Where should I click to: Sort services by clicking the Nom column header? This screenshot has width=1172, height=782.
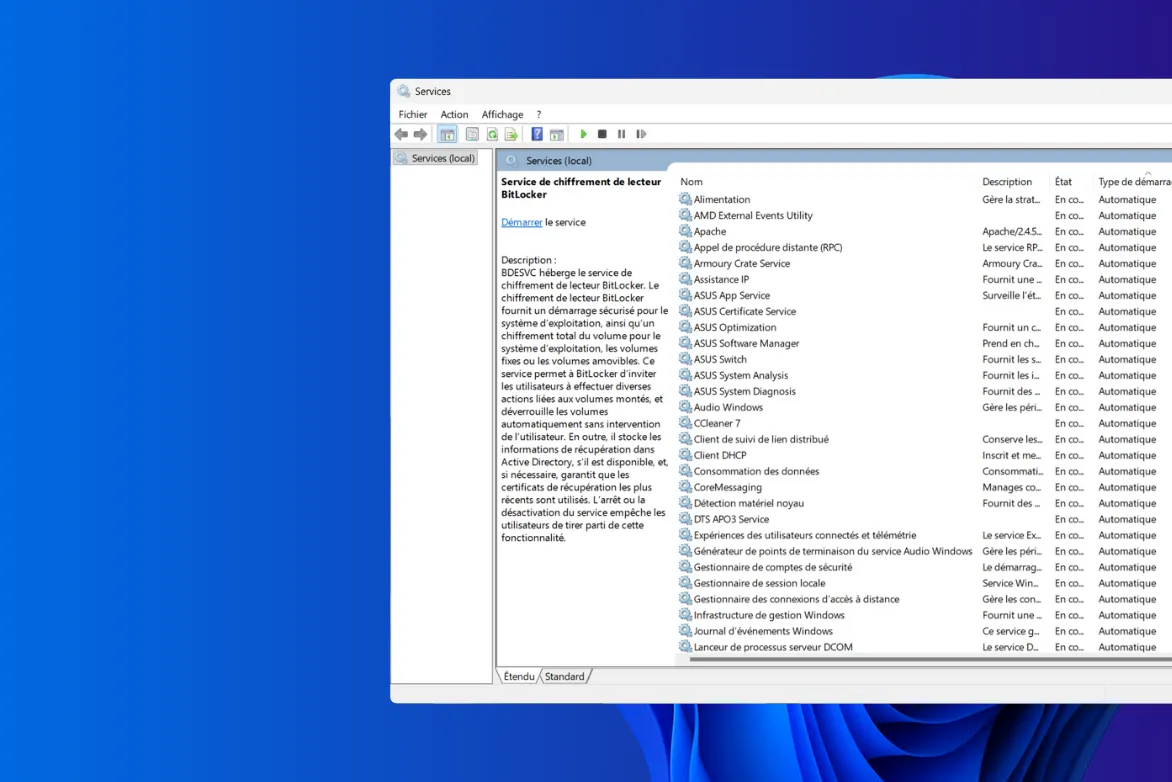[x=691, y=181]
